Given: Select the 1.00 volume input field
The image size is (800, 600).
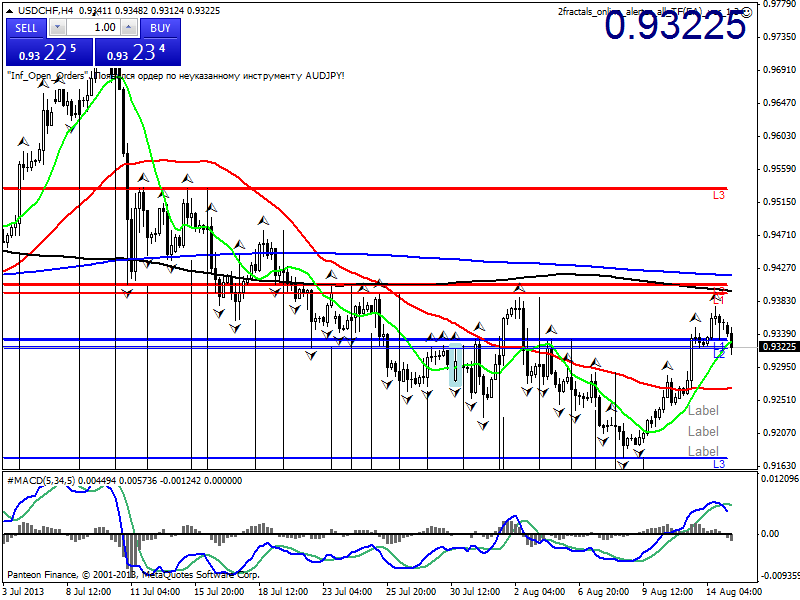Looking at the screenshot, I should (93, 28).
